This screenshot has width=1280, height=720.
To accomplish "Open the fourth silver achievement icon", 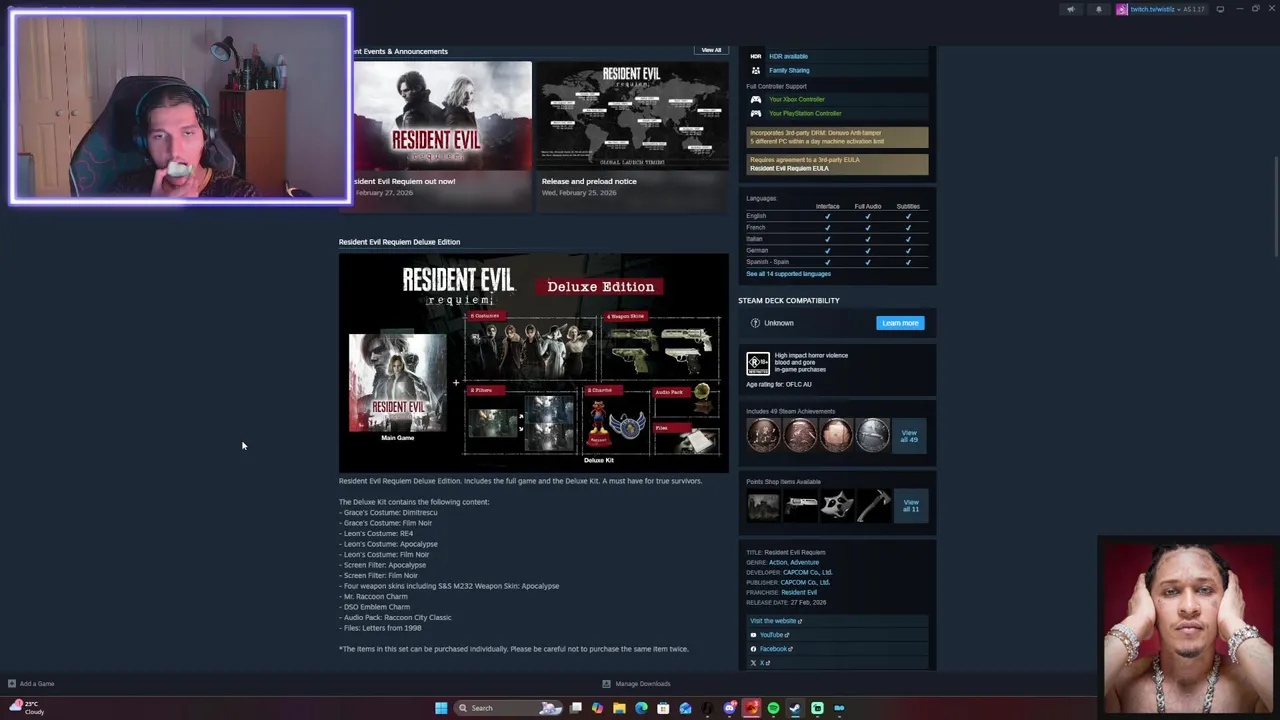I will [x=873, y=435].
